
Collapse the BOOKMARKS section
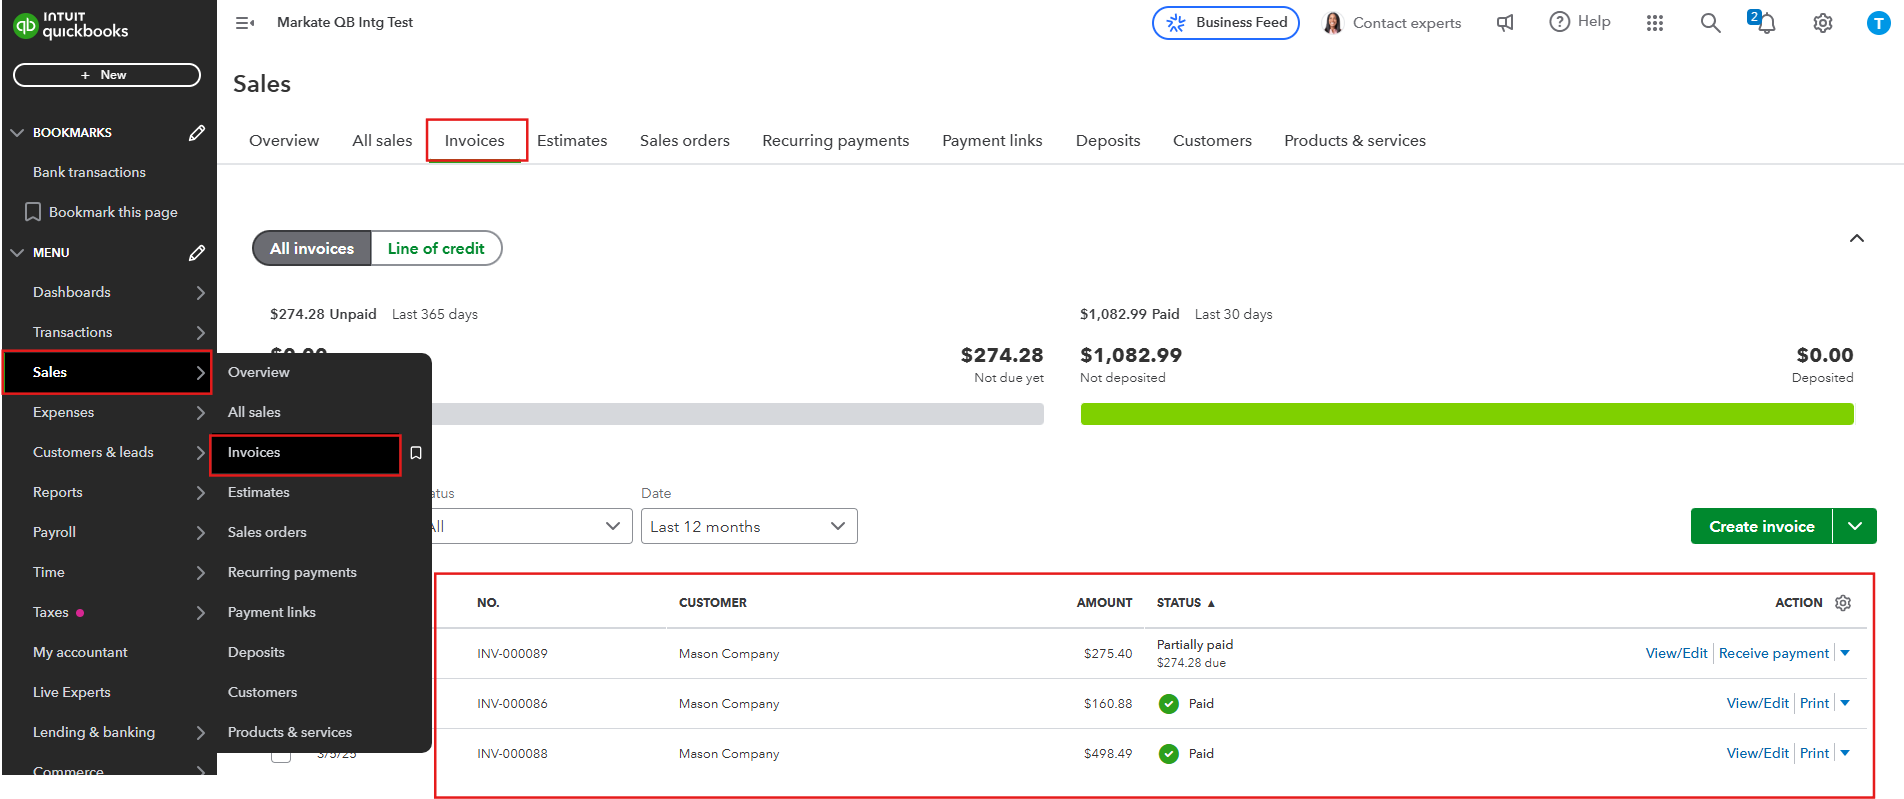17,132
